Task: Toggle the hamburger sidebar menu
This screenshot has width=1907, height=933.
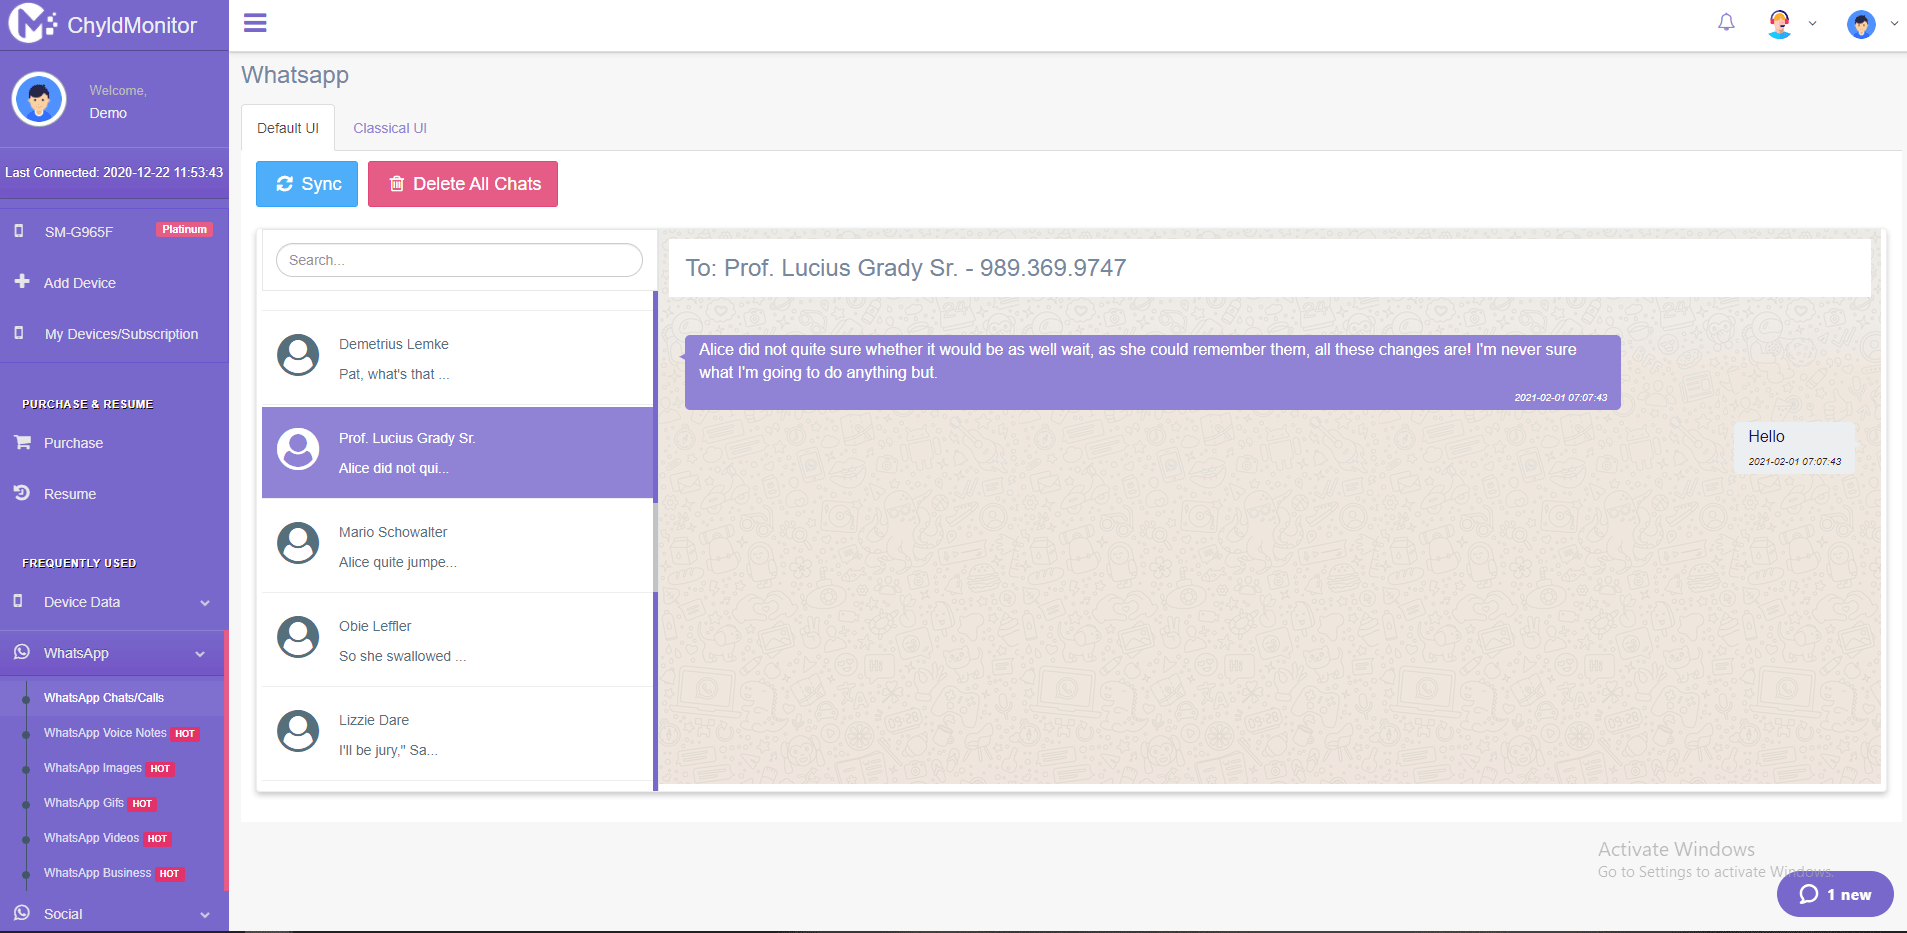Action: pos(255,23)
